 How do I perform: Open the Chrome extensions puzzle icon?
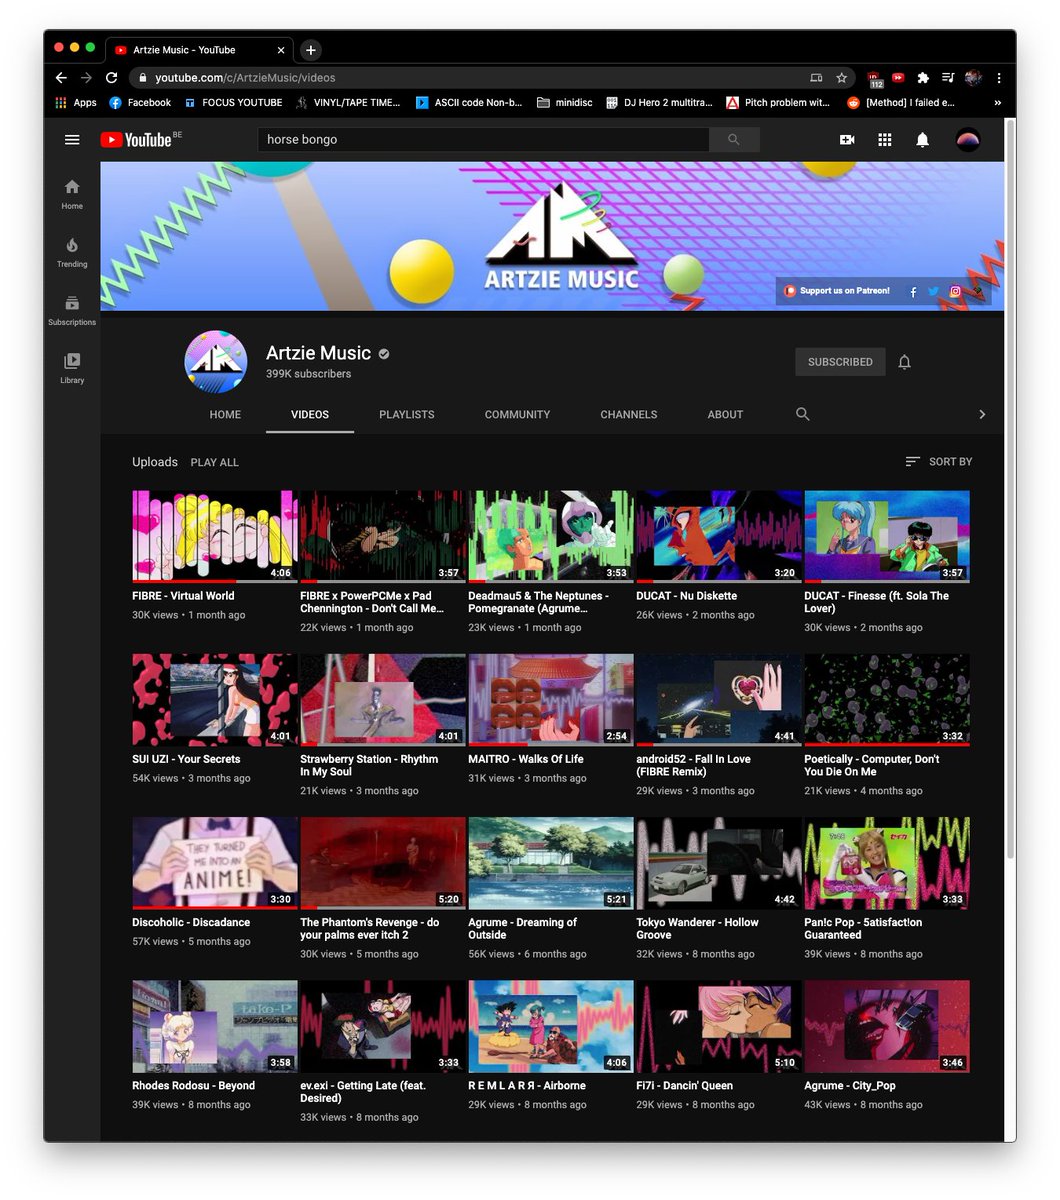923,77
